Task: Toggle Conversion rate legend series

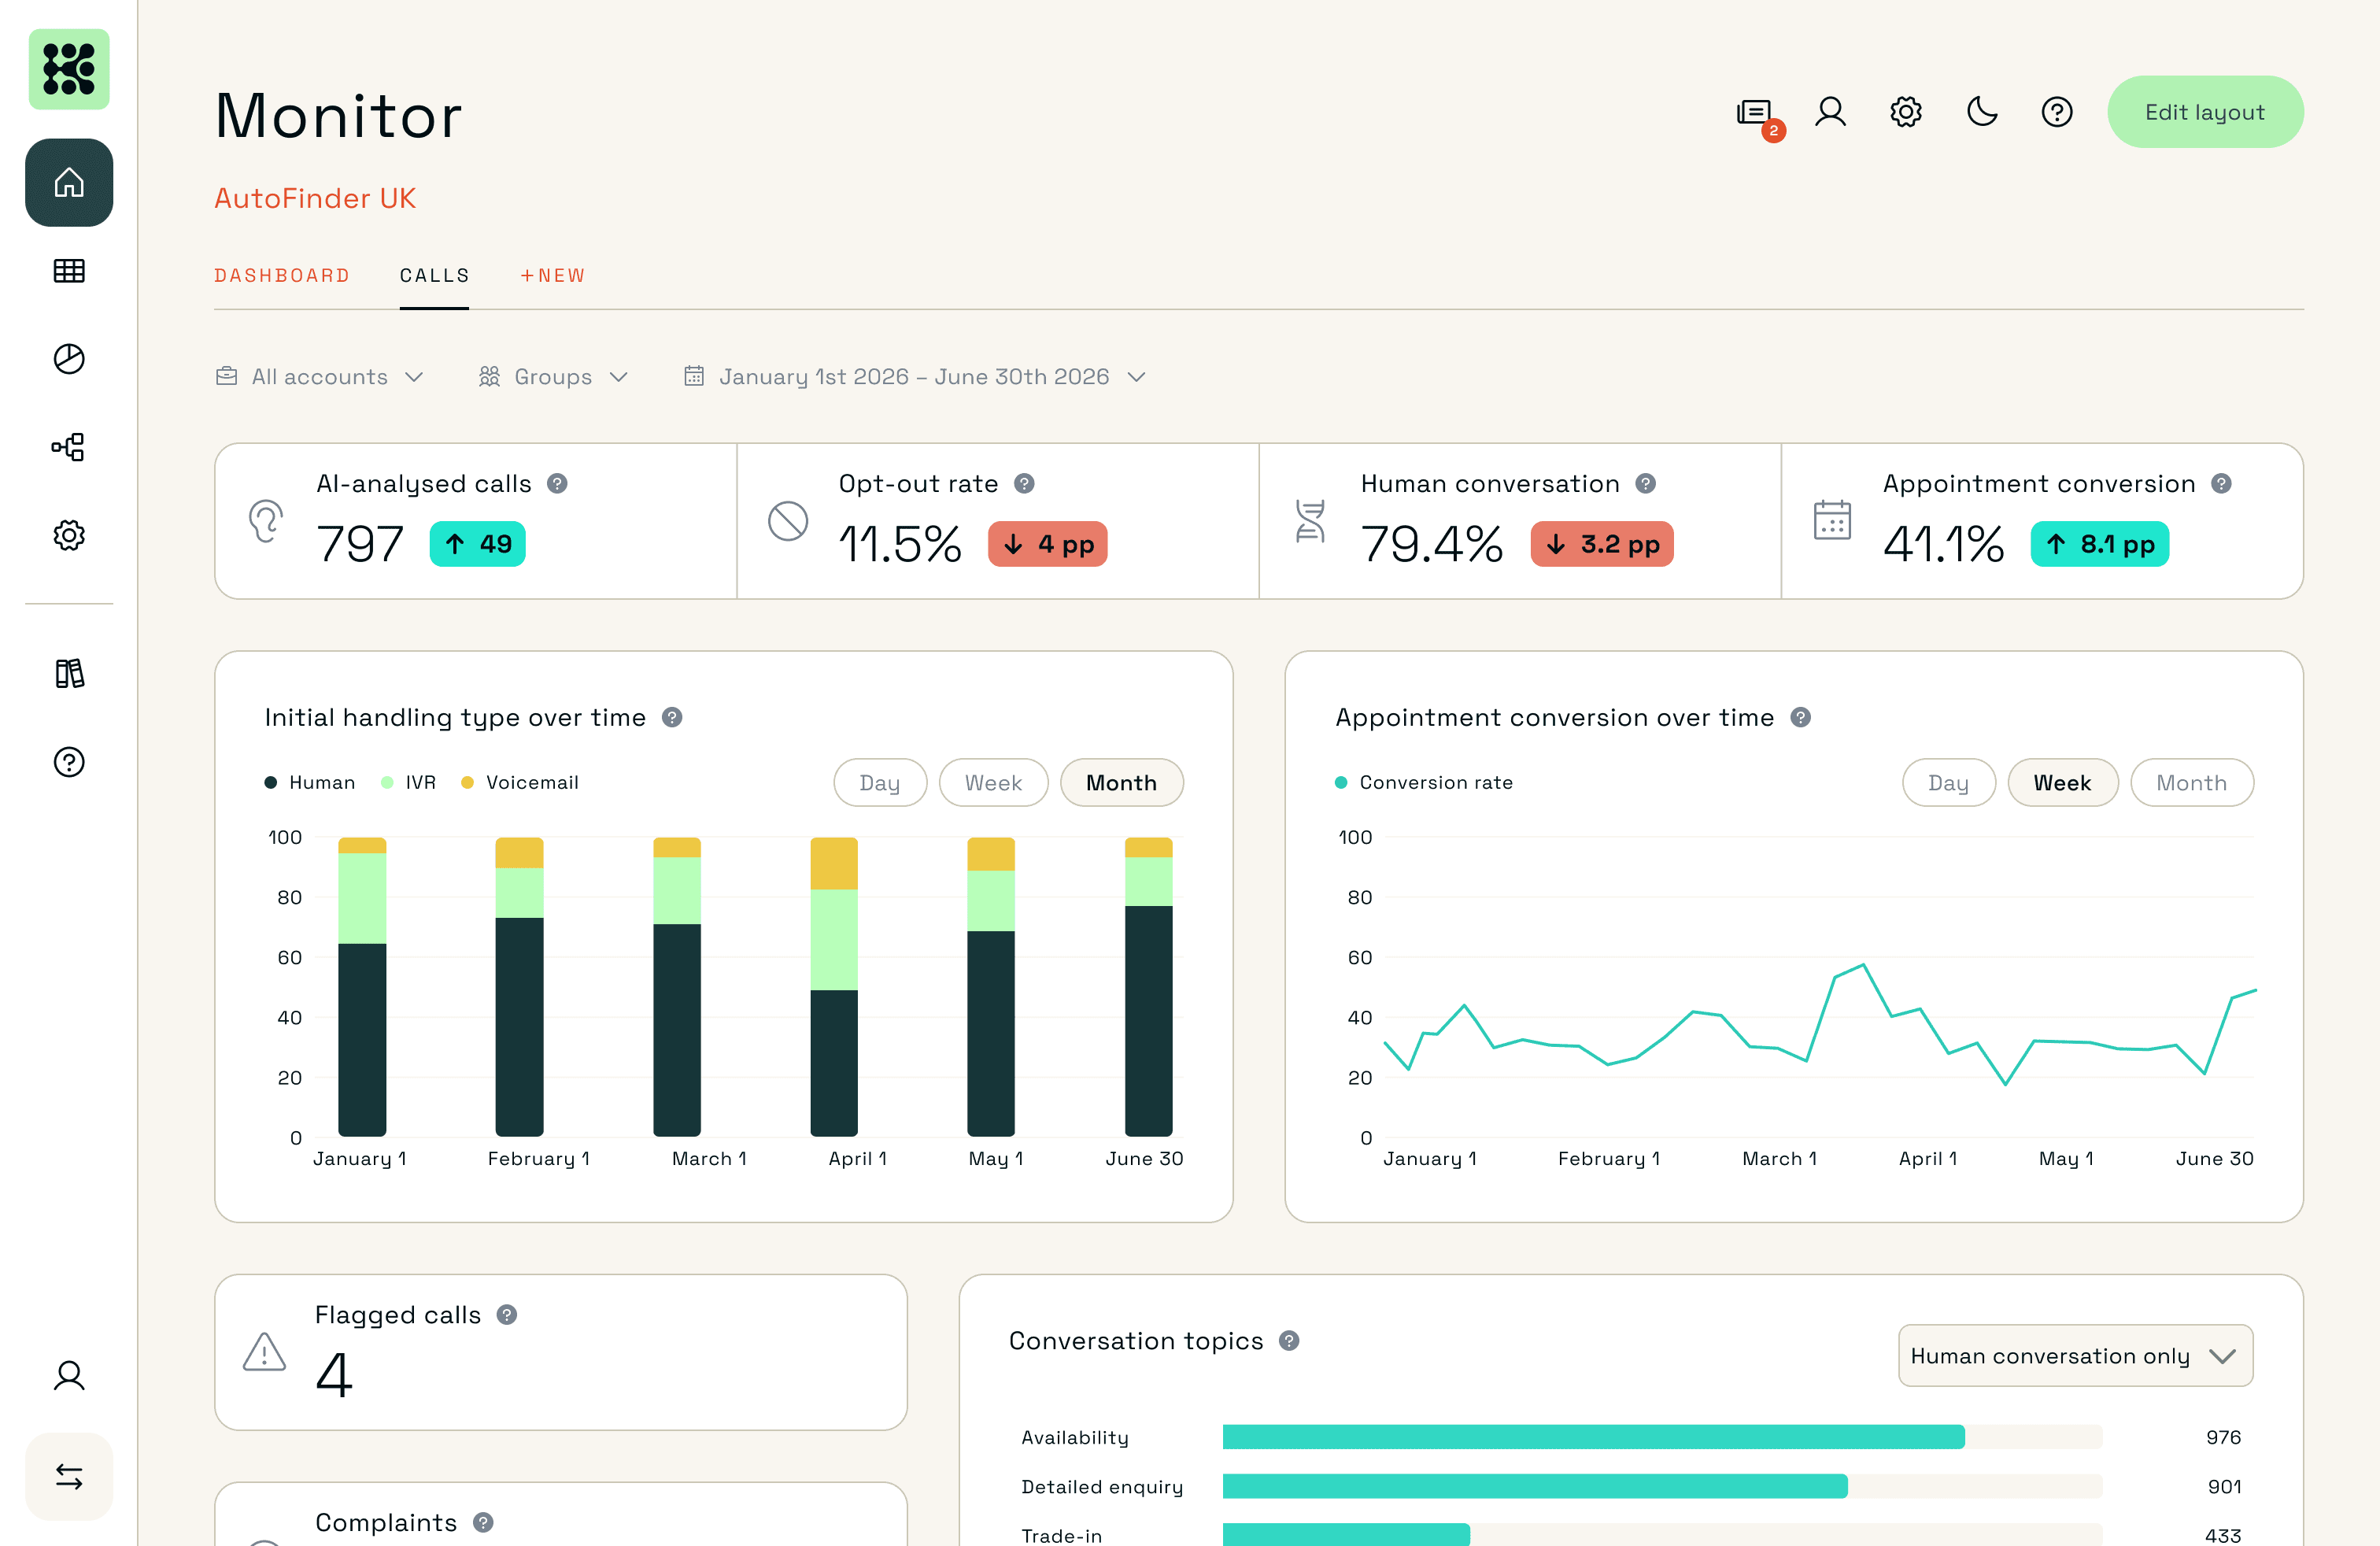Action: (1424, 783)
